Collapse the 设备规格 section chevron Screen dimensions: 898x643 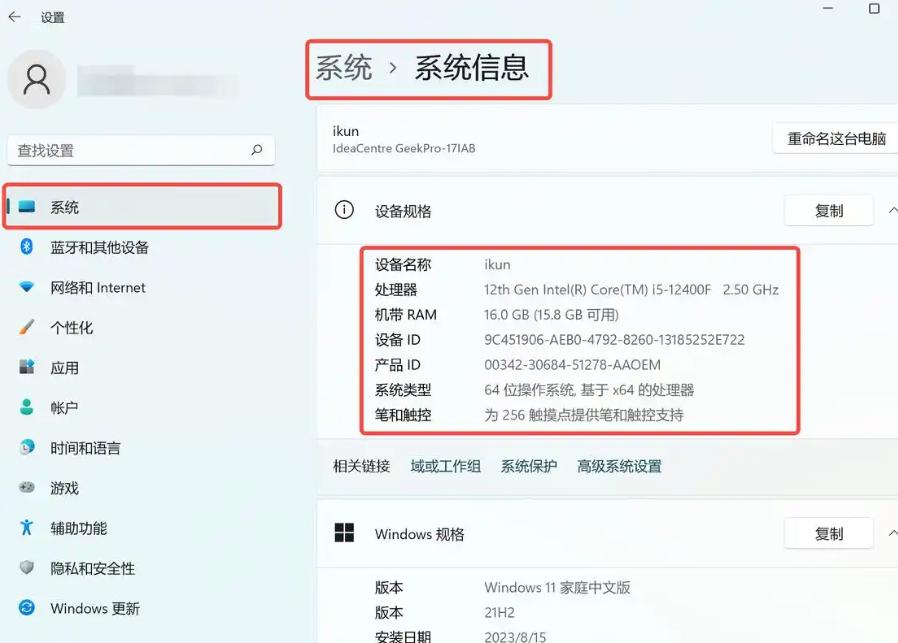(892, 210)
